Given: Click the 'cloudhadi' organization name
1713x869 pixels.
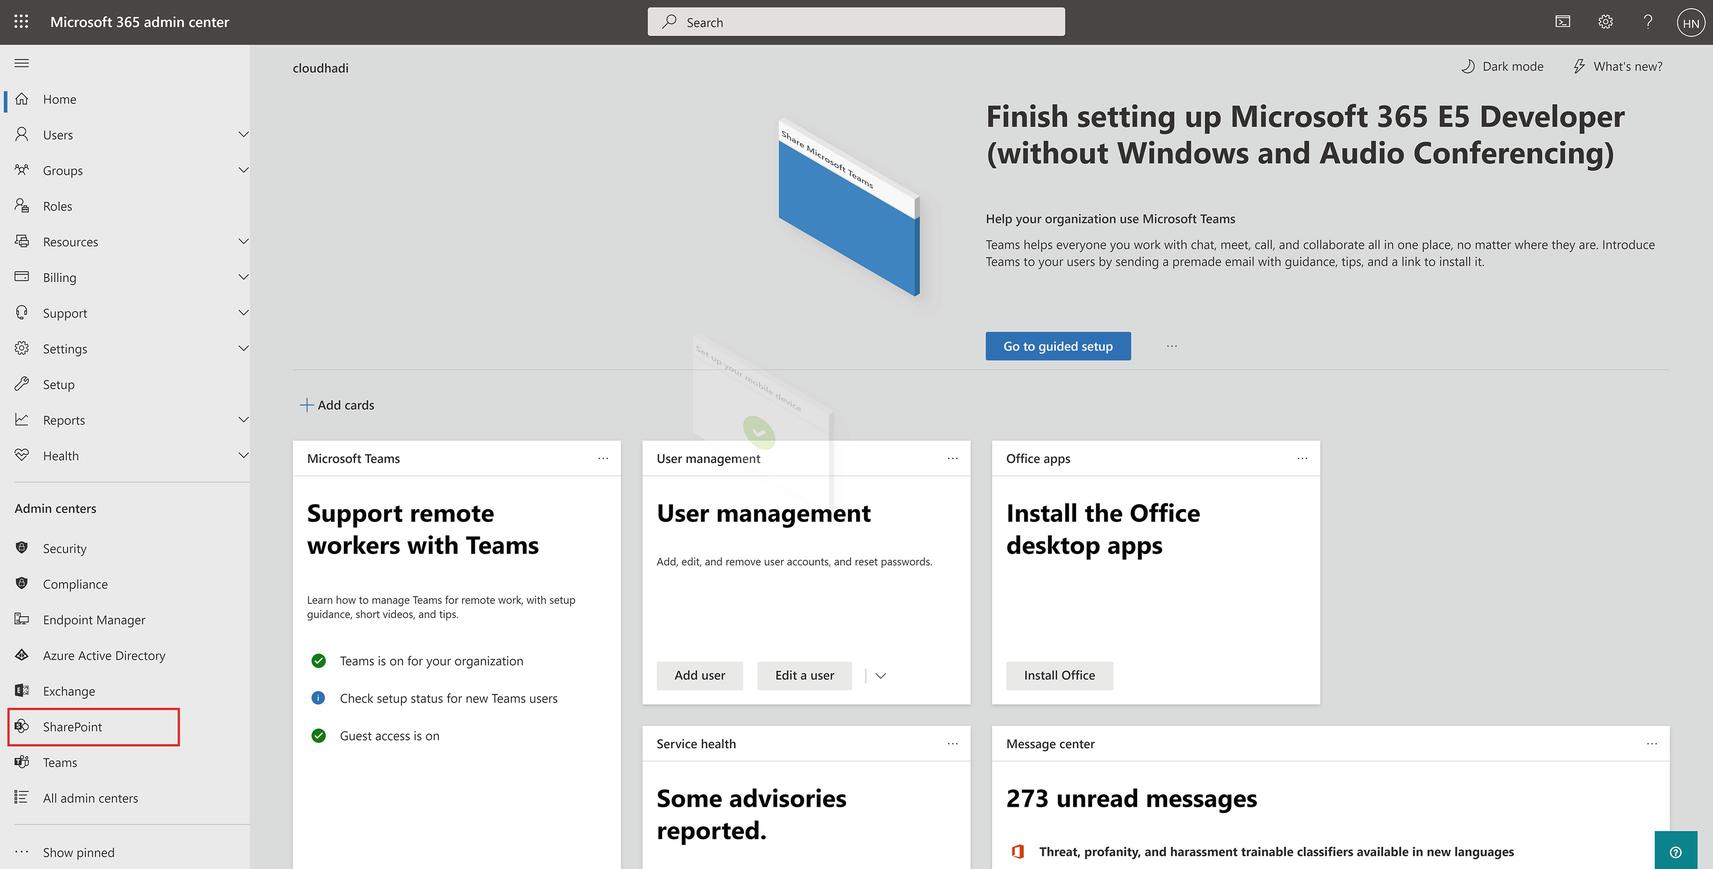Looking at the screenshot, I should 321,68.
